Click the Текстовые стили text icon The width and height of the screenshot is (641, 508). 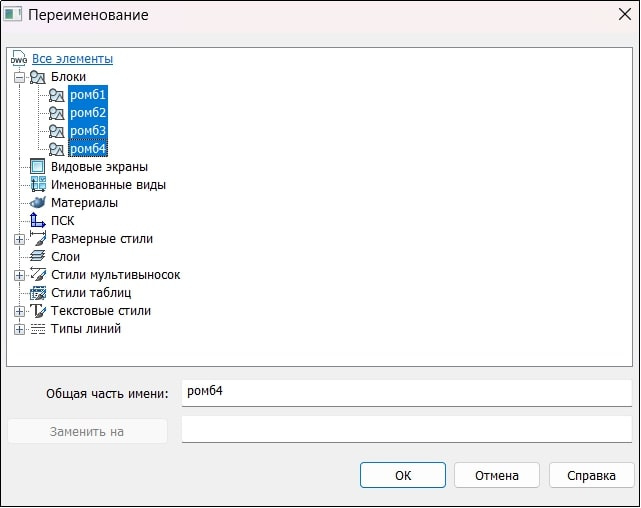click(x=38, y=311)
